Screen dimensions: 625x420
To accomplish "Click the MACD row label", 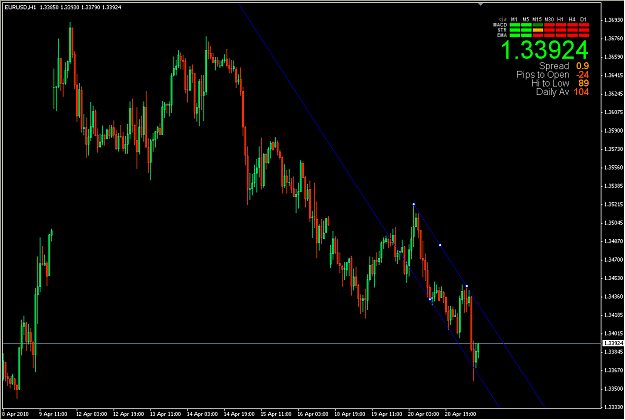I will (500, 25).
